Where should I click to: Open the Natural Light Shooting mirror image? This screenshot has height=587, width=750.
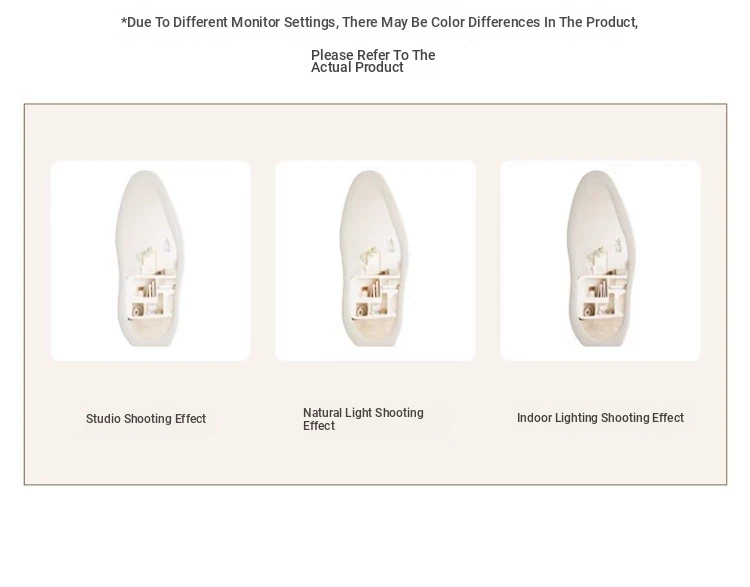click(x=375, y=260)
